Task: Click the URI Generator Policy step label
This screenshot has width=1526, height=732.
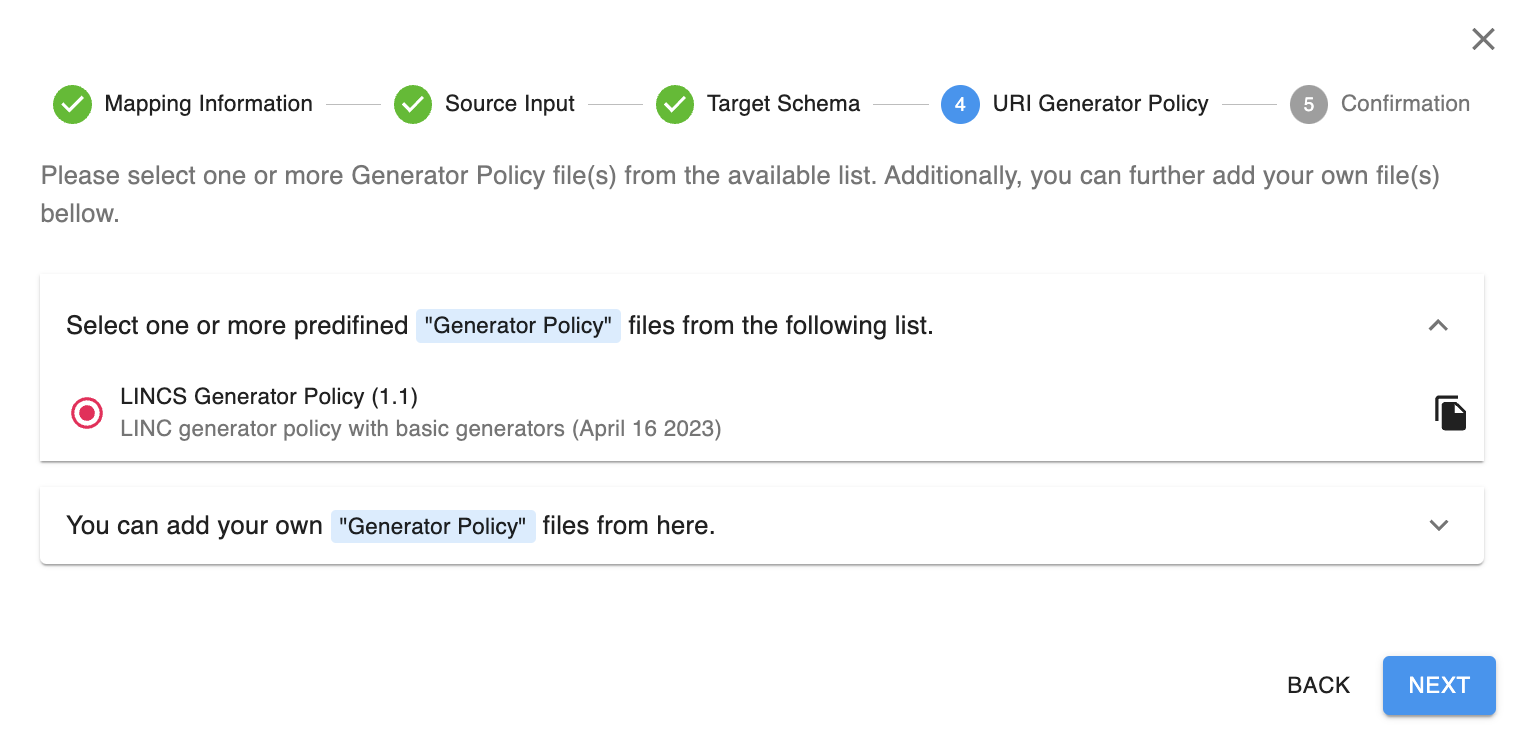Action: click(x=1100, y=104)
